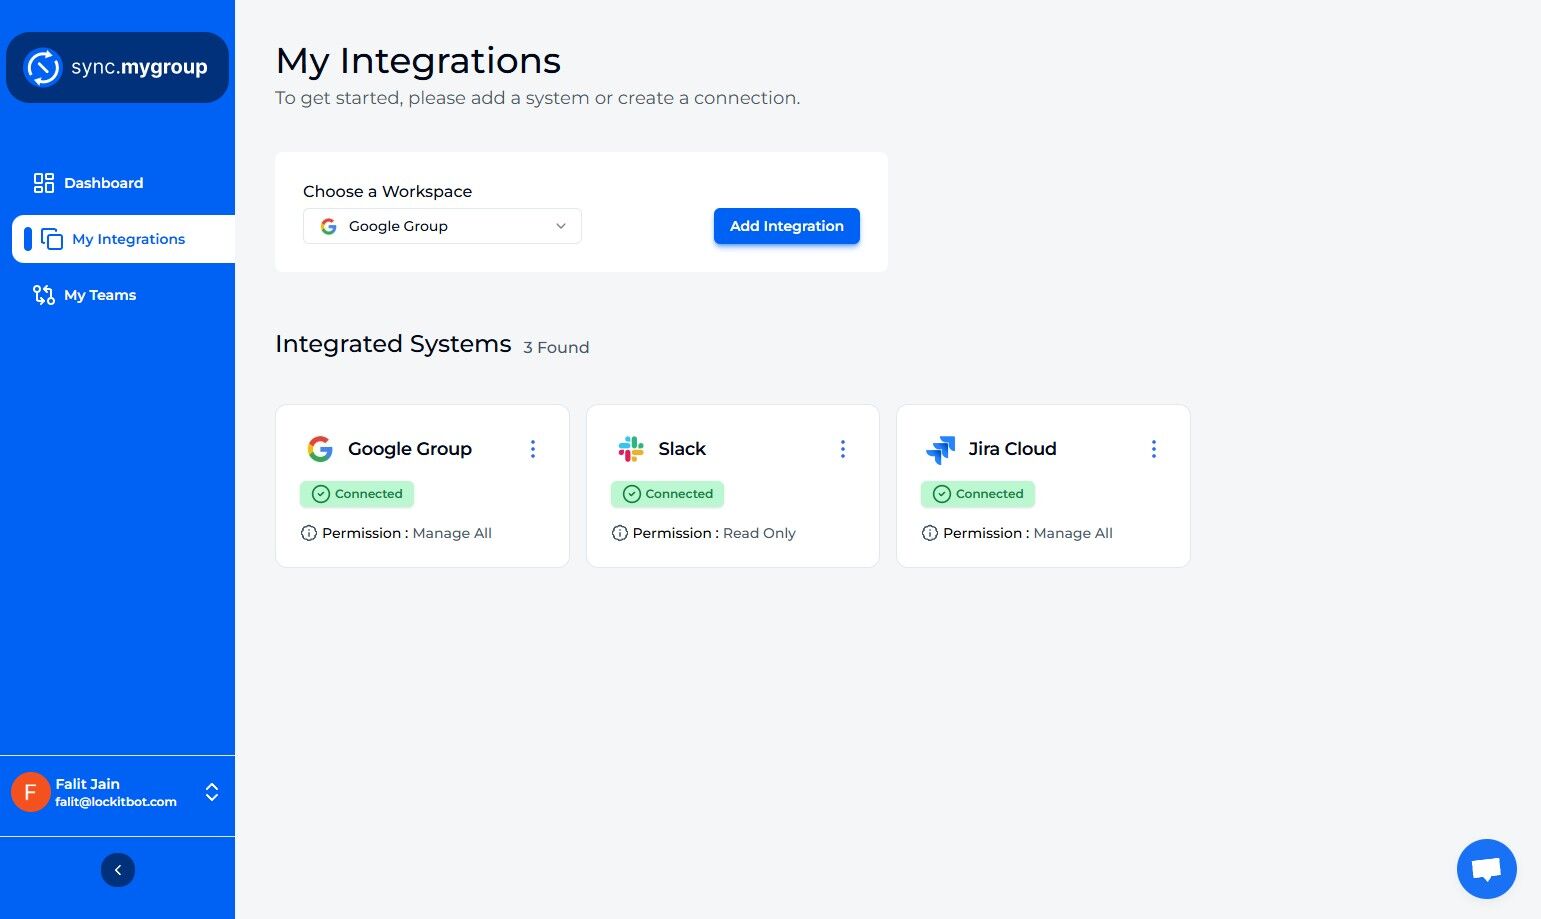Viewport: 1541px width, 919px height.
Task: Click the Google Group card logo
Action: pos(320,449)
